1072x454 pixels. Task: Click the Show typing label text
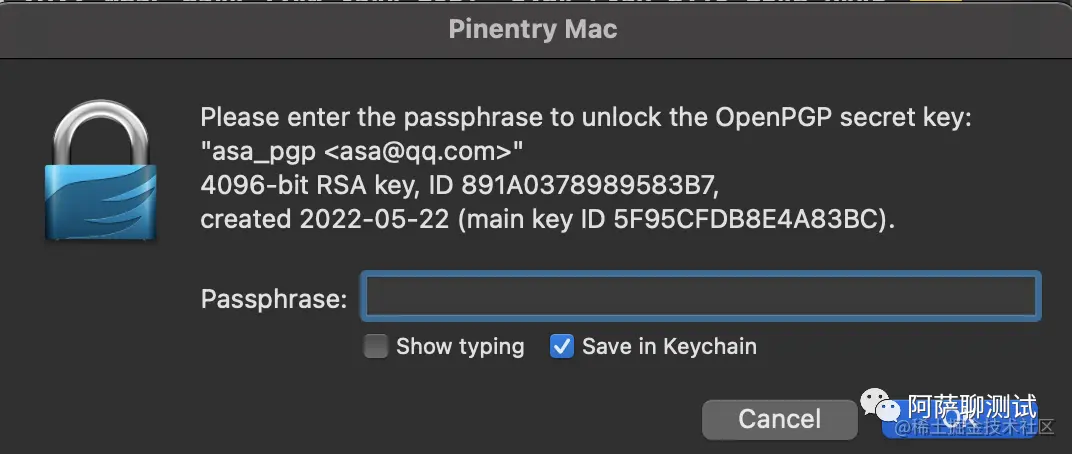click(460, 347)
